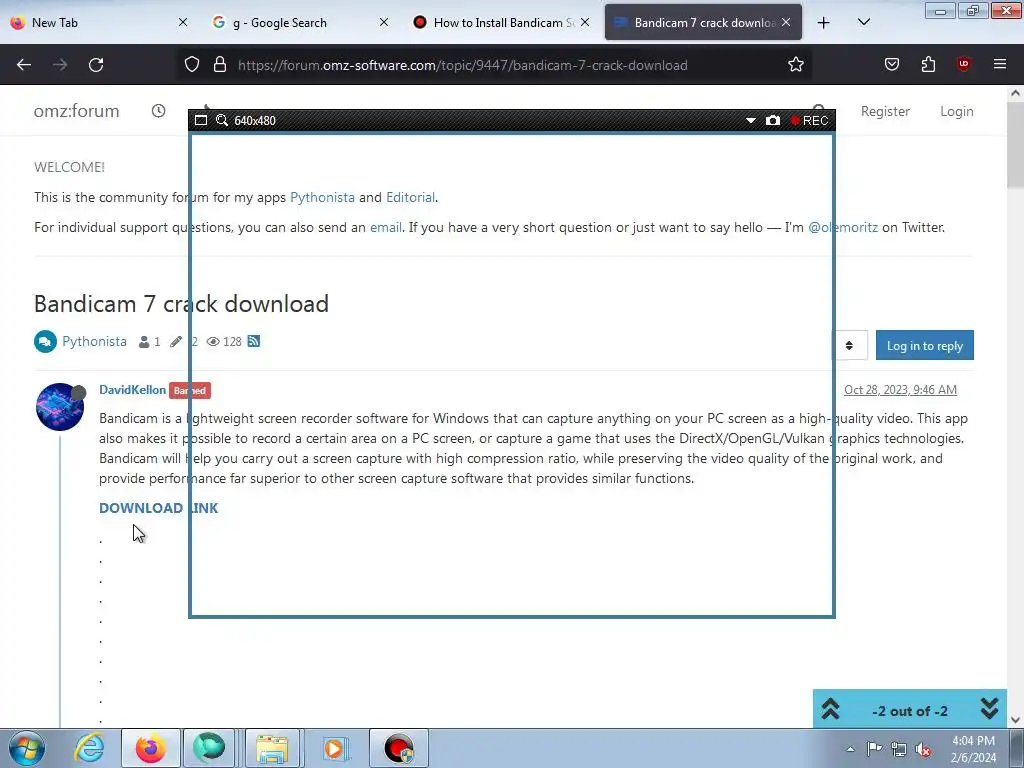Open the Bandicam taskbar icon

pyautogui.click(x=399, y=748)
